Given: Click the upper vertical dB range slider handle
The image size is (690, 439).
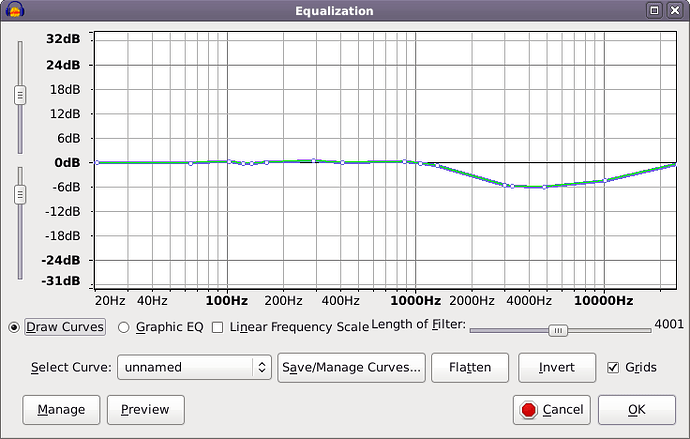Looking at the screenshot, I should click(x=19, y=95).
